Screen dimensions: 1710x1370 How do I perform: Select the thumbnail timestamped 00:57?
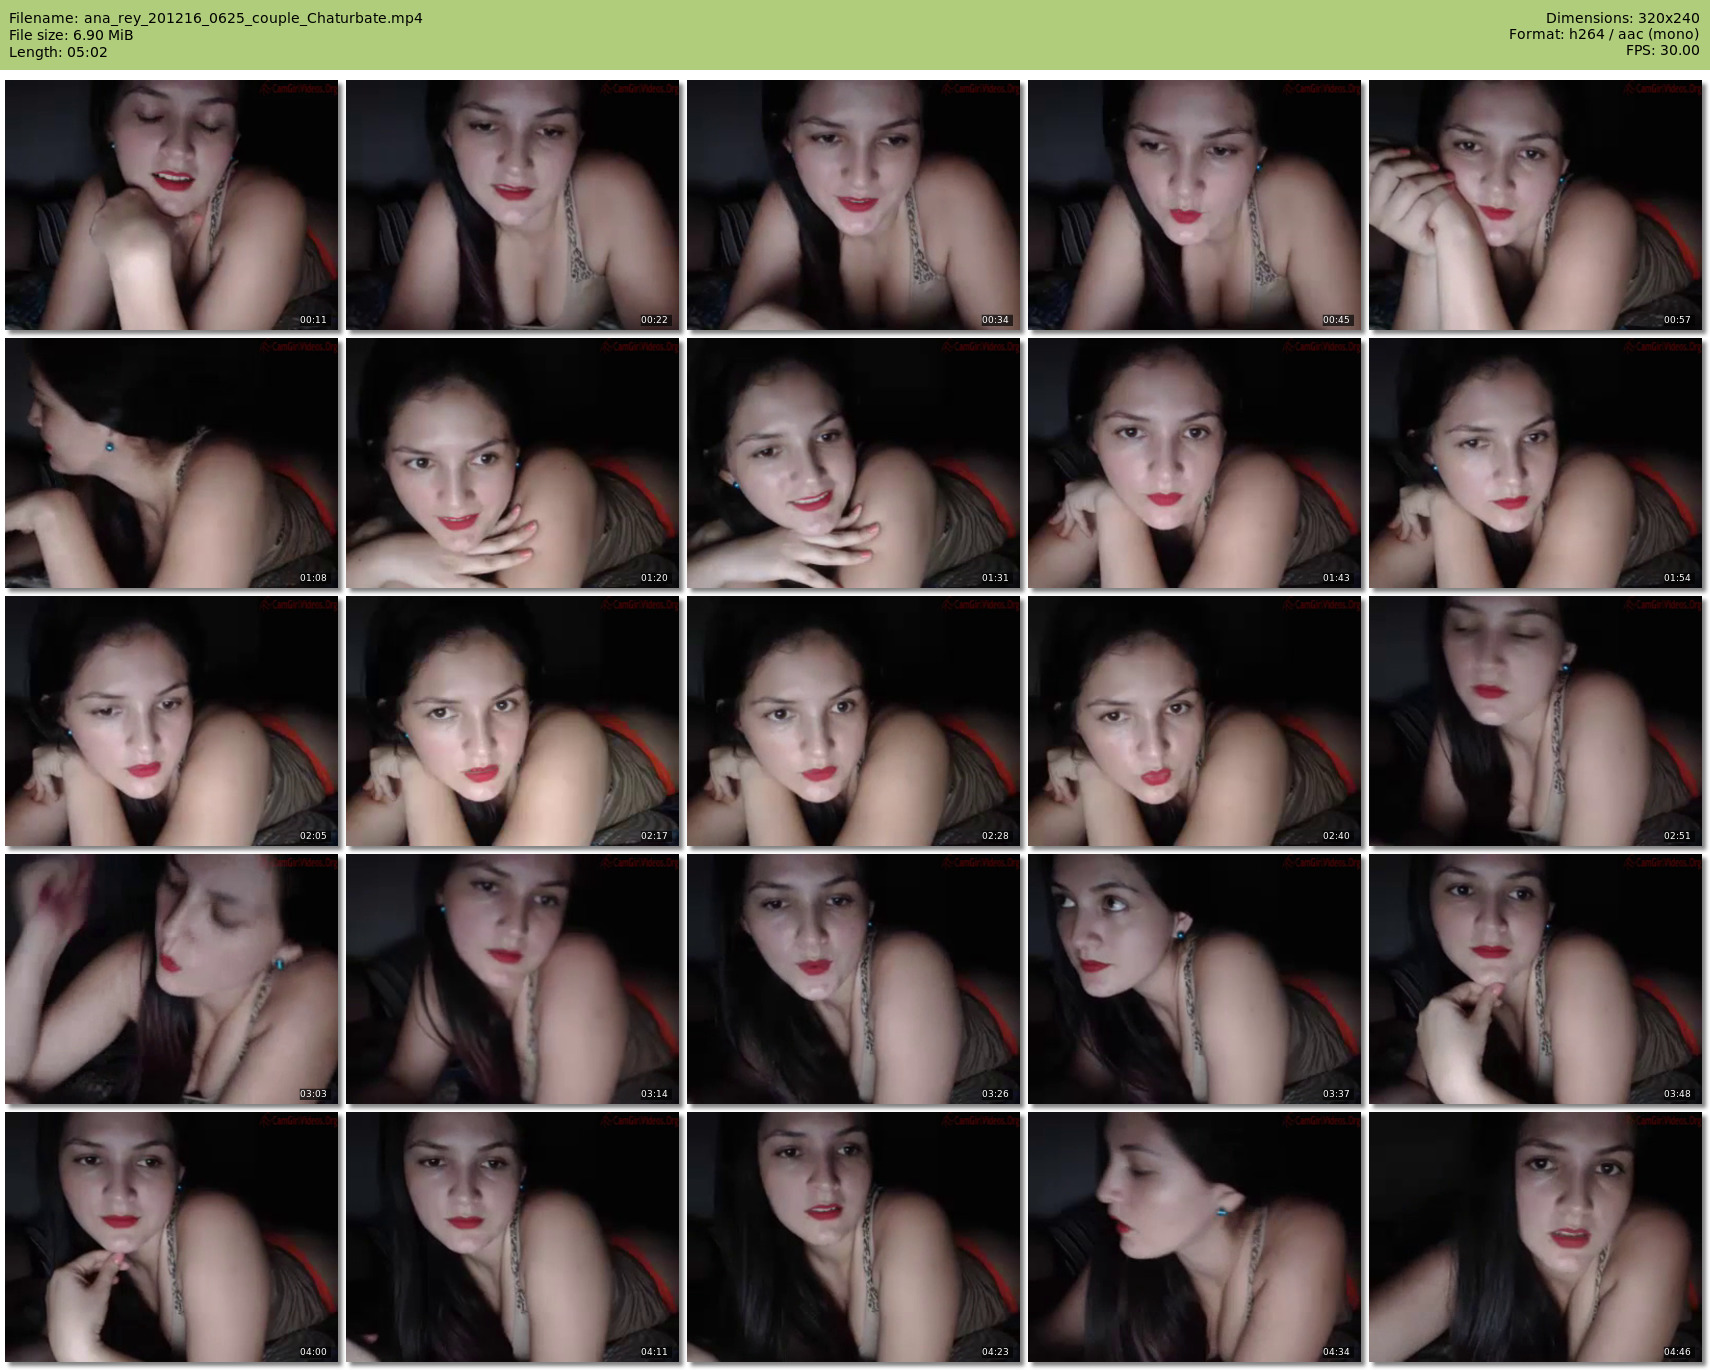[1536, 205]
